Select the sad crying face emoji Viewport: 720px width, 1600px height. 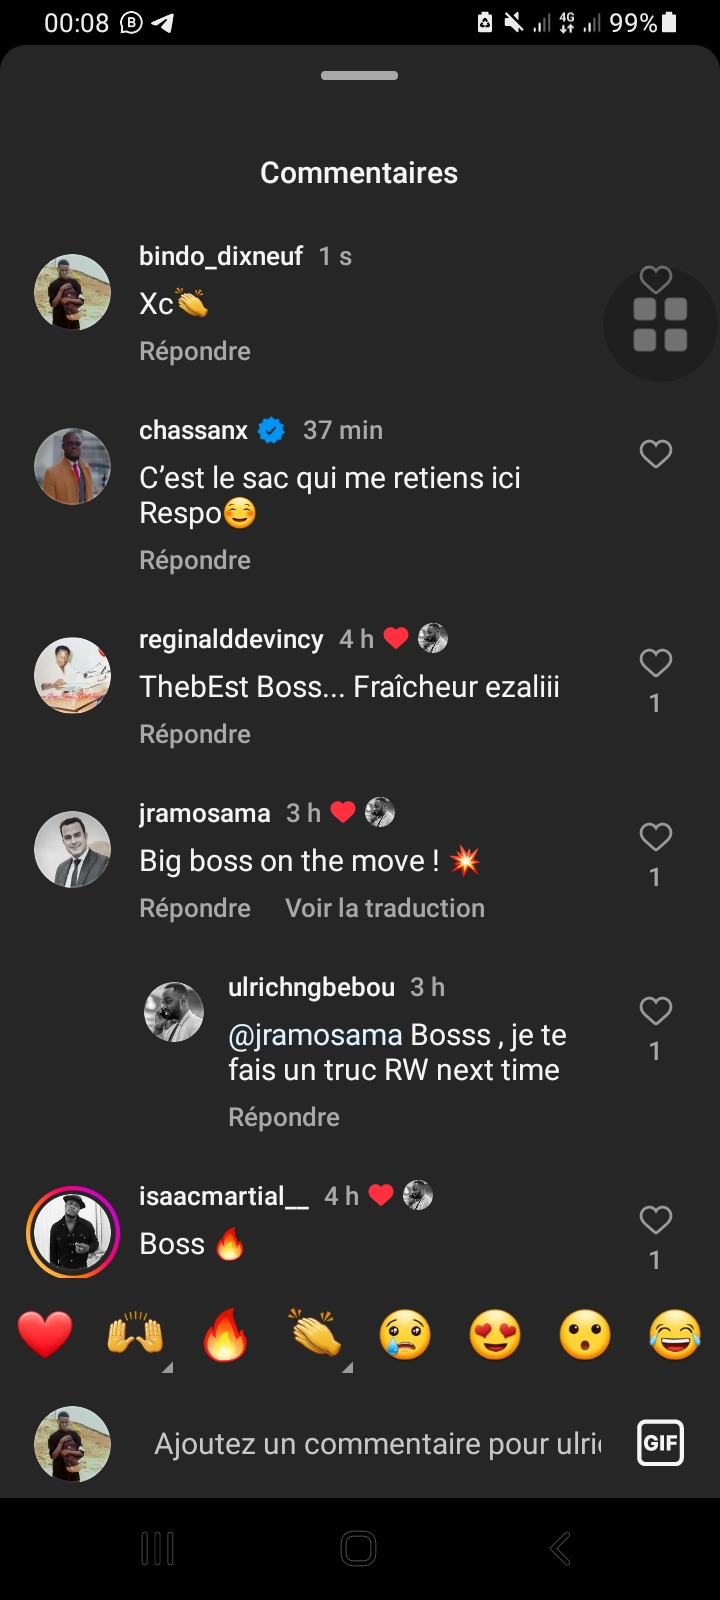click(x=405, y=1335)
